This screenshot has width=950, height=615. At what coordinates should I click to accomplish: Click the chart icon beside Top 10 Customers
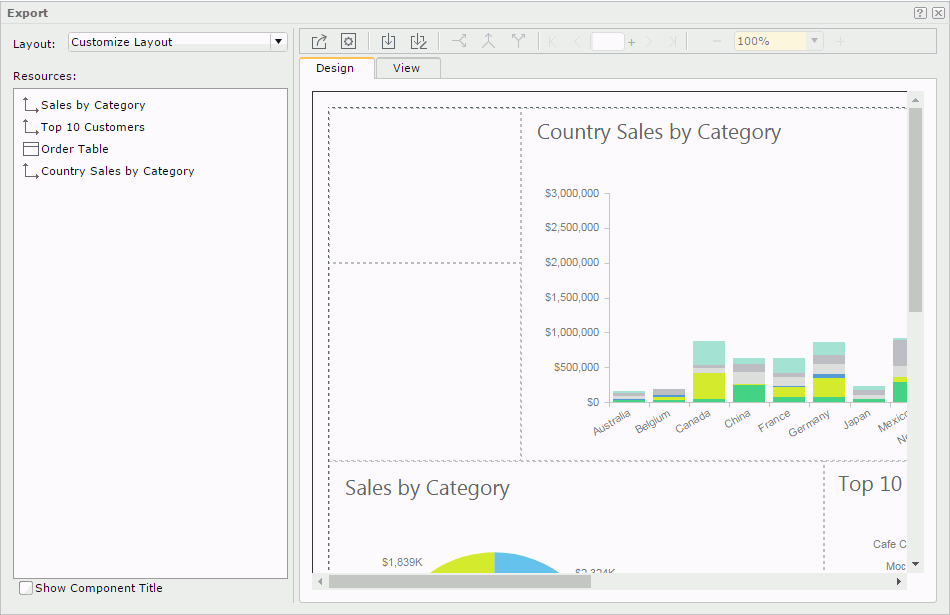point(30,127)
